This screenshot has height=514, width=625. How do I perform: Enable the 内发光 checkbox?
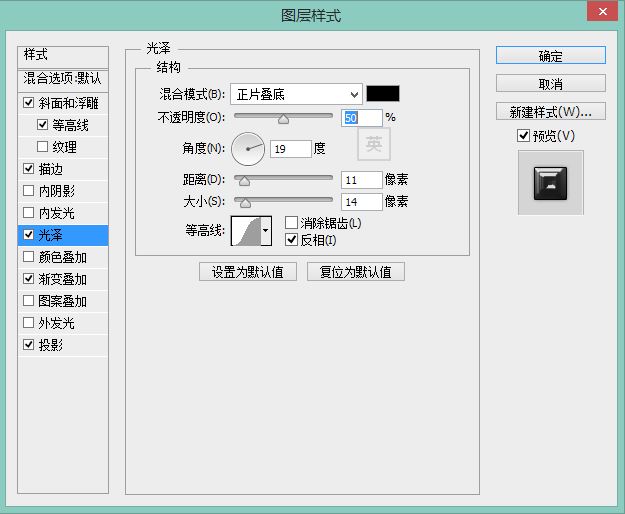[x=28, y=212]
